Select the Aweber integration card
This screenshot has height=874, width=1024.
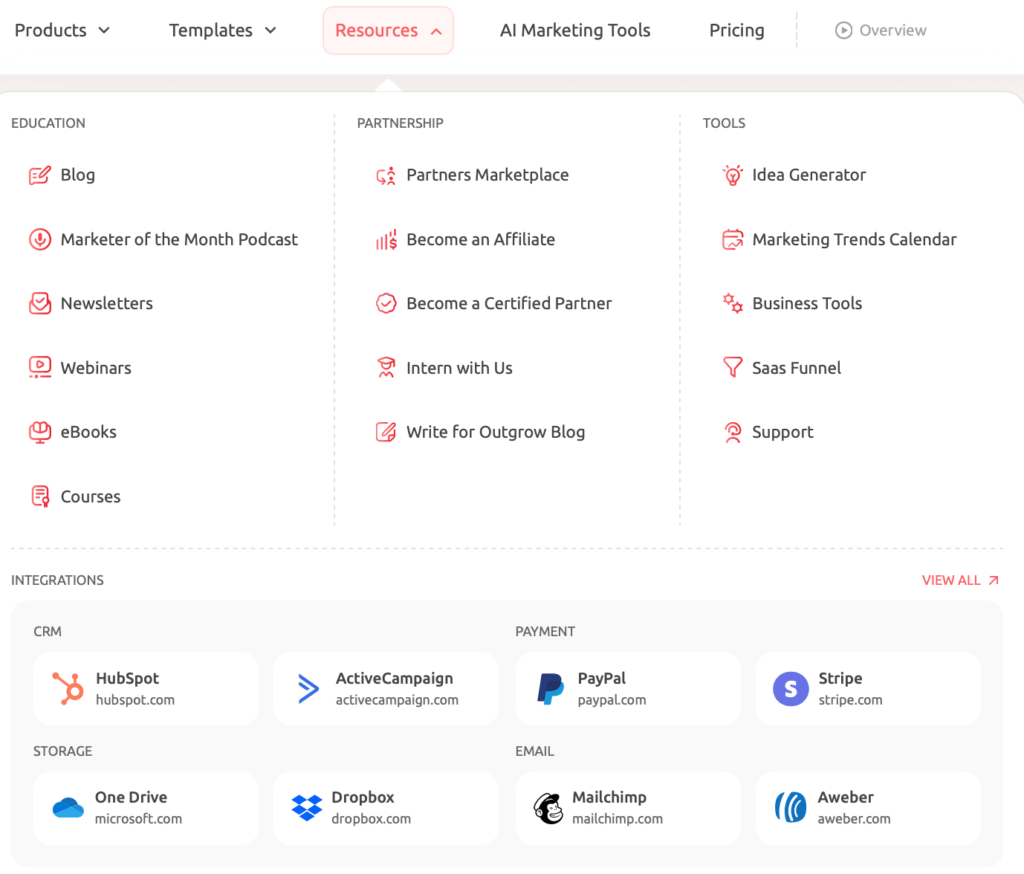(869, 808)
